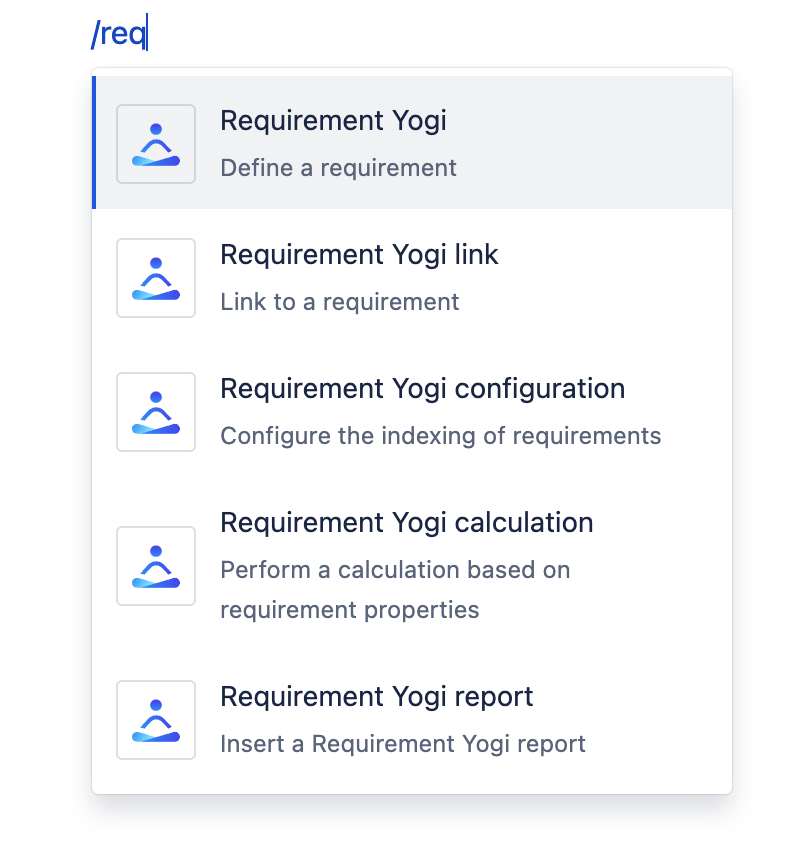The width and height of the screenshot is (794, 864).
Task: Click the 'Link to a requirement' description
Action: click(x=339, y=302)
